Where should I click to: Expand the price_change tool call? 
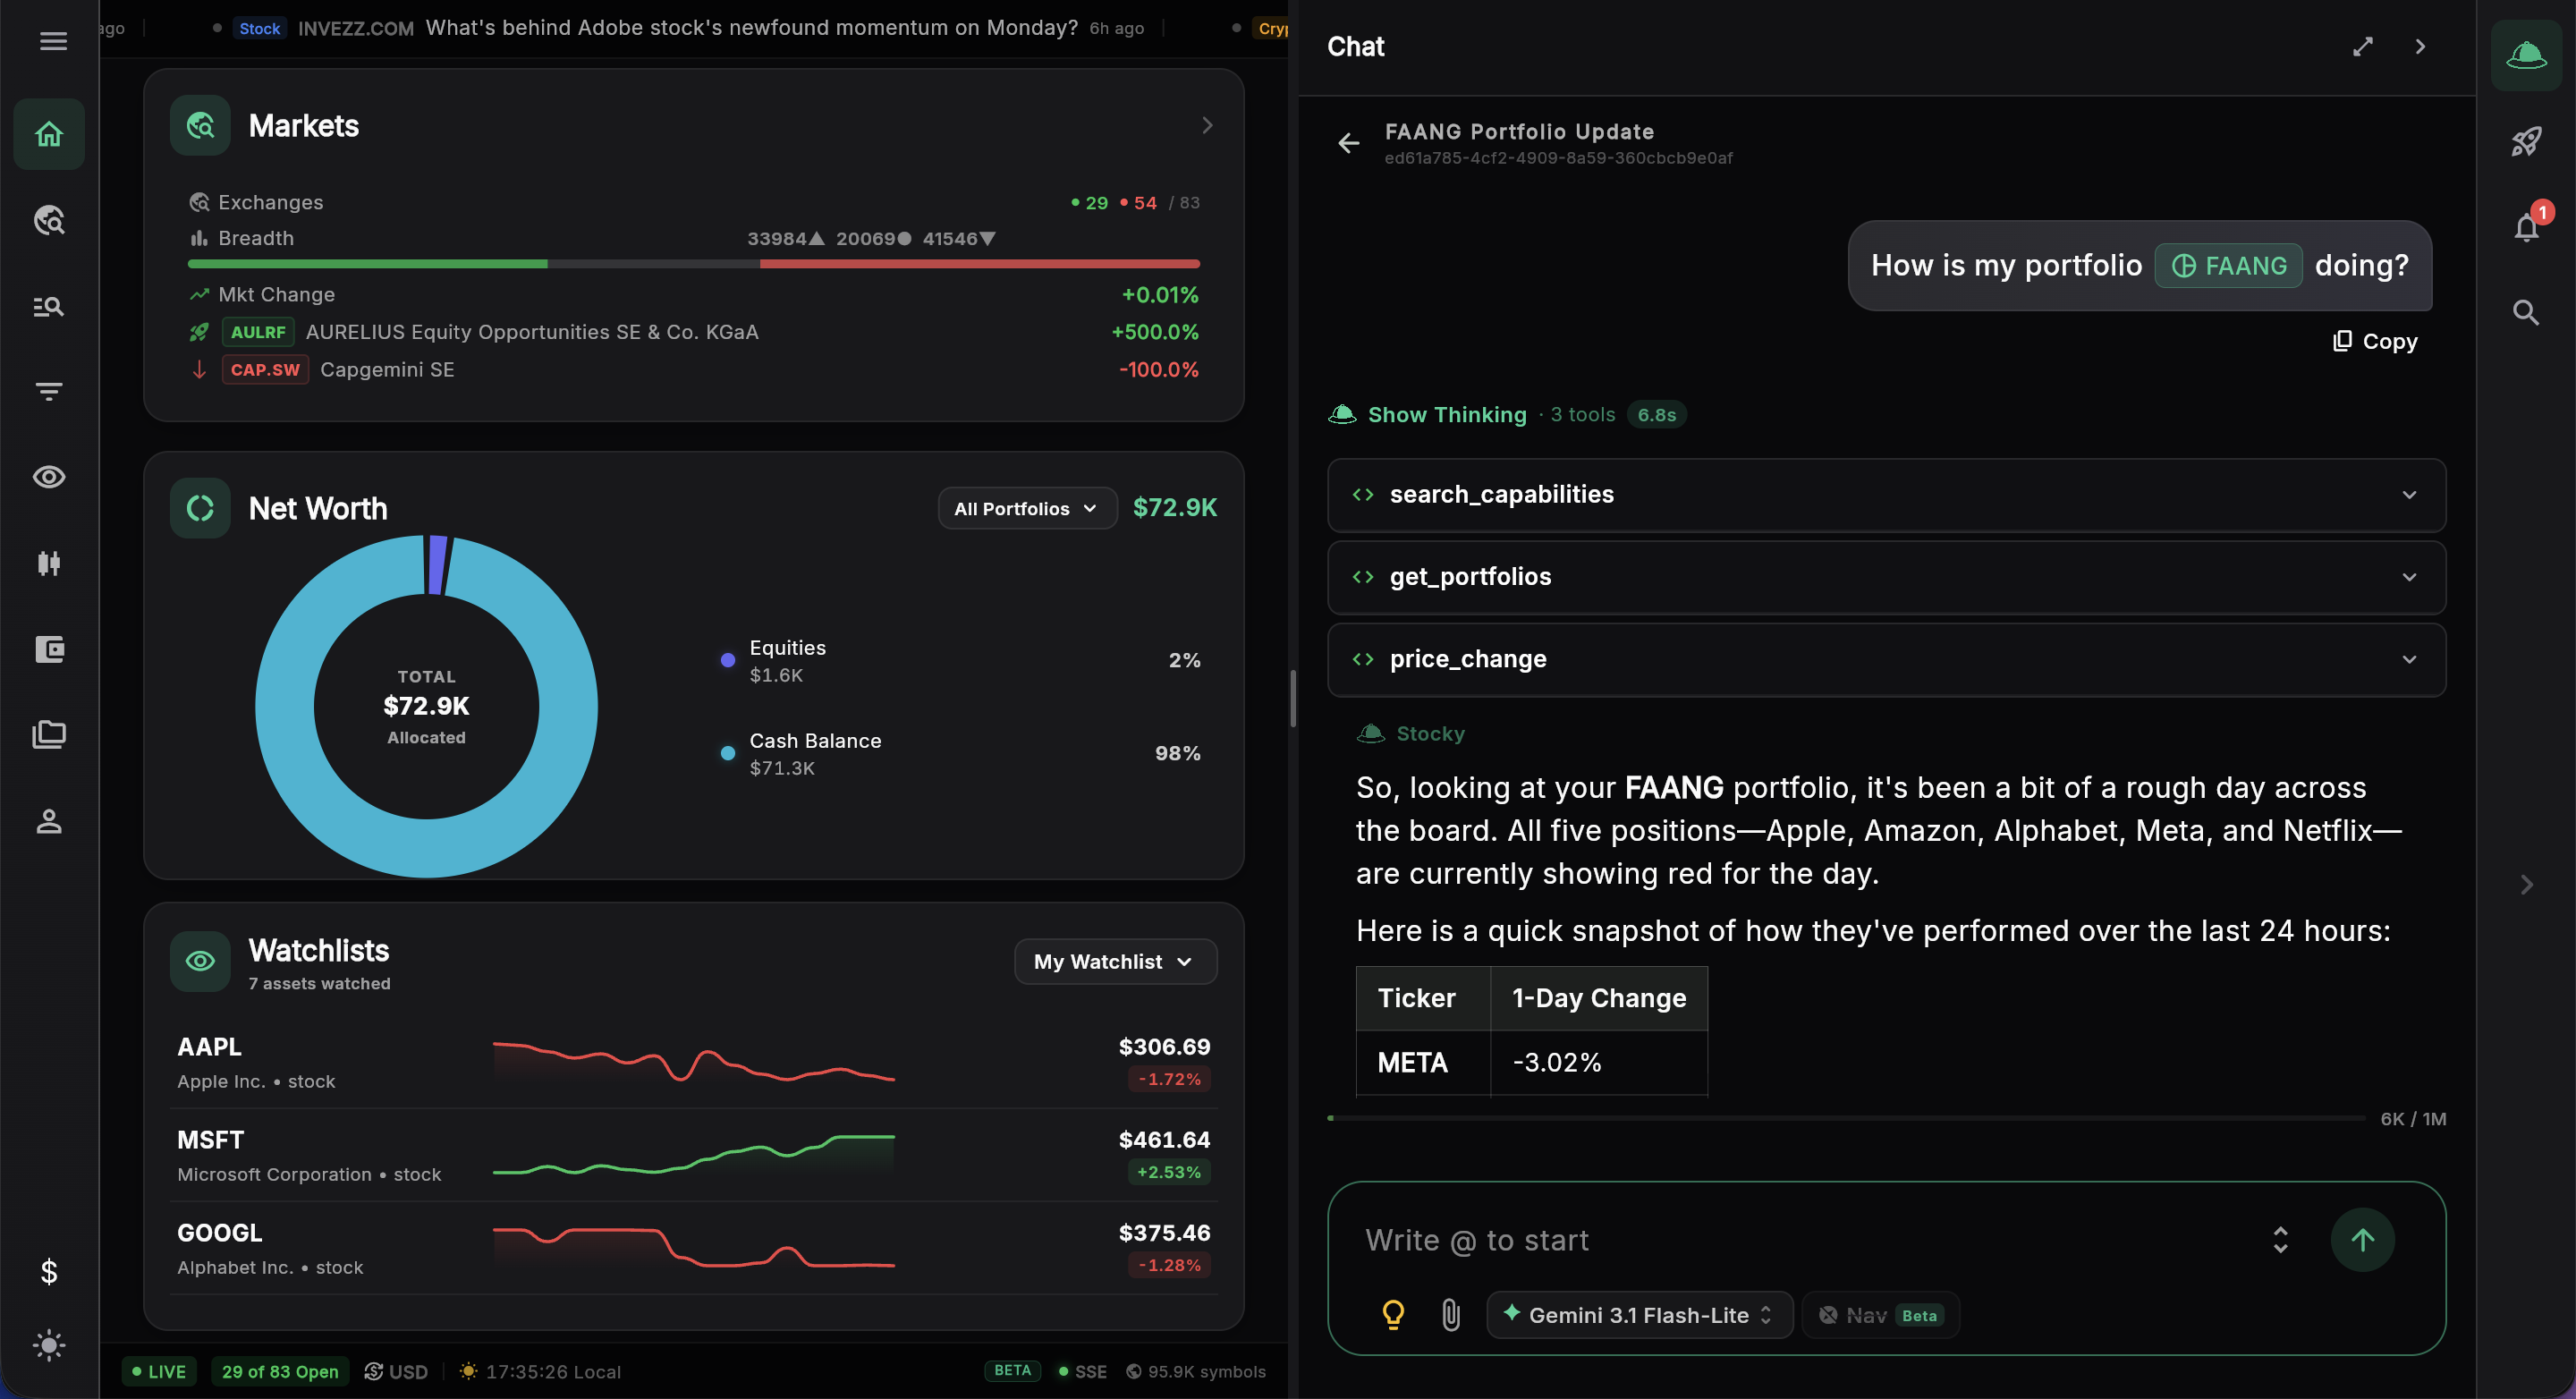(1886, 659)
